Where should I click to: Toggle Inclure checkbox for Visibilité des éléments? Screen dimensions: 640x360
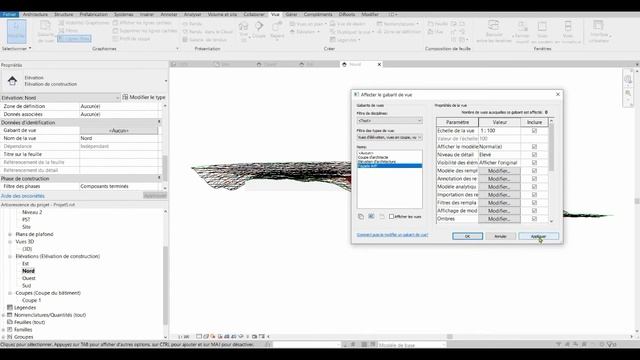tap(534, 162)
